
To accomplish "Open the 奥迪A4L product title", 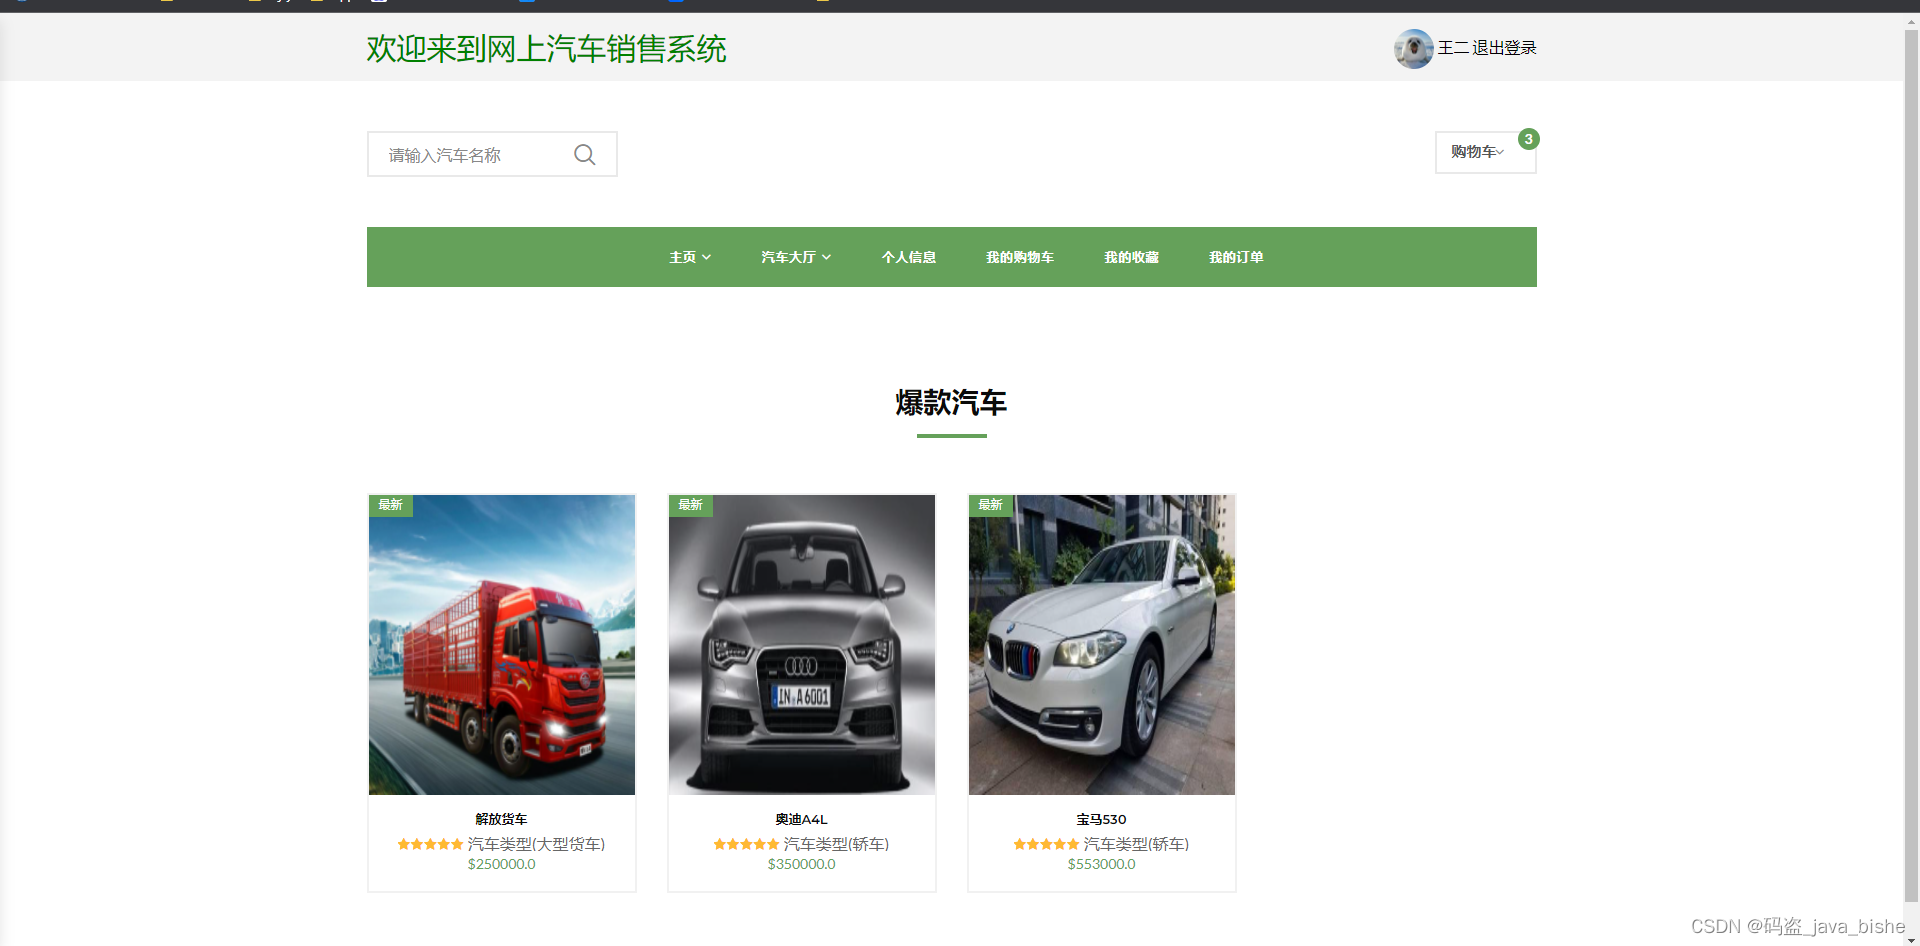I will coord(801,819).
